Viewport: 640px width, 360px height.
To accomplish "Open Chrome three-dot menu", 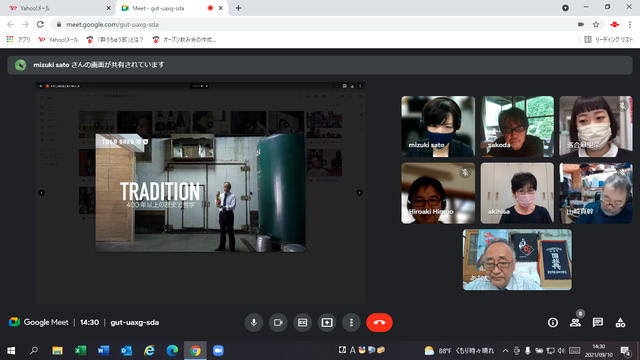I will (630, 24).
